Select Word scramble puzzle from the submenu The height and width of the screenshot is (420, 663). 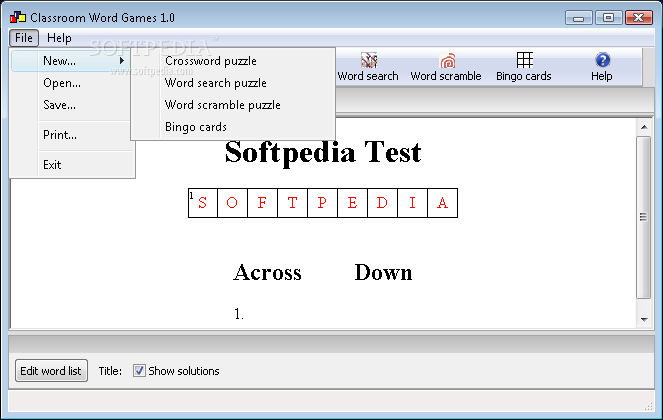tap(233, 105)
